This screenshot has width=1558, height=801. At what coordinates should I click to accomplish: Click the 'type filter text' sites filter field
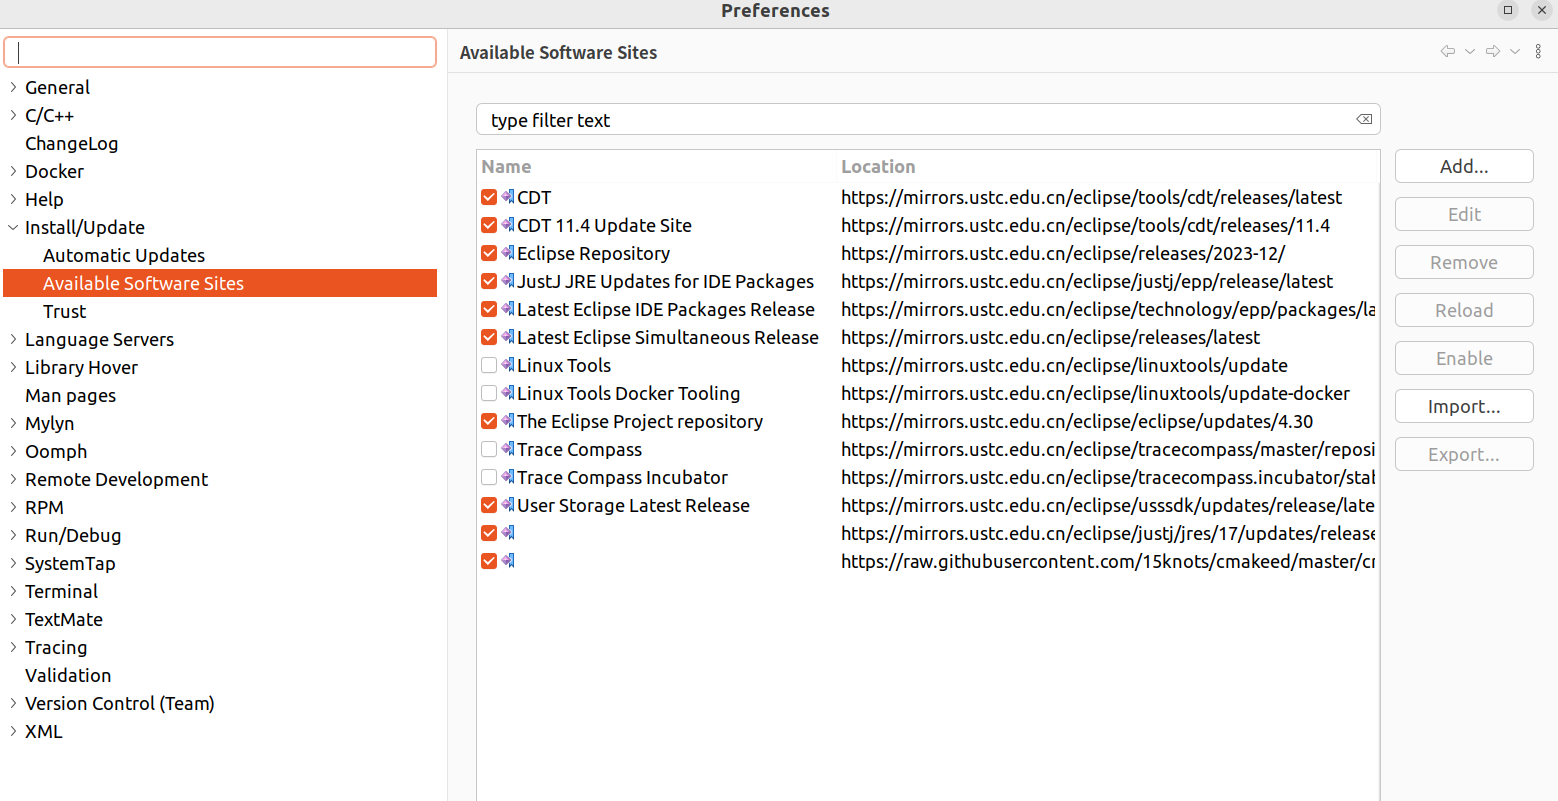[x=928, y=120]
